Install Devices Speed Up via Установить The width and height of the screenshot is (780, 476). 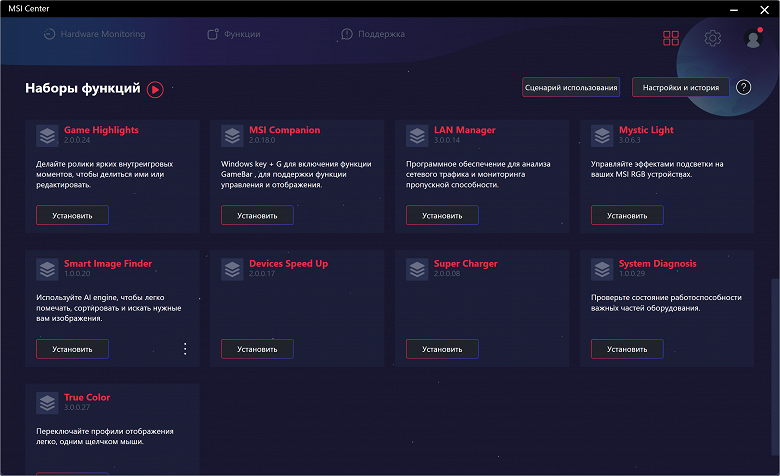tap(257, 349)
